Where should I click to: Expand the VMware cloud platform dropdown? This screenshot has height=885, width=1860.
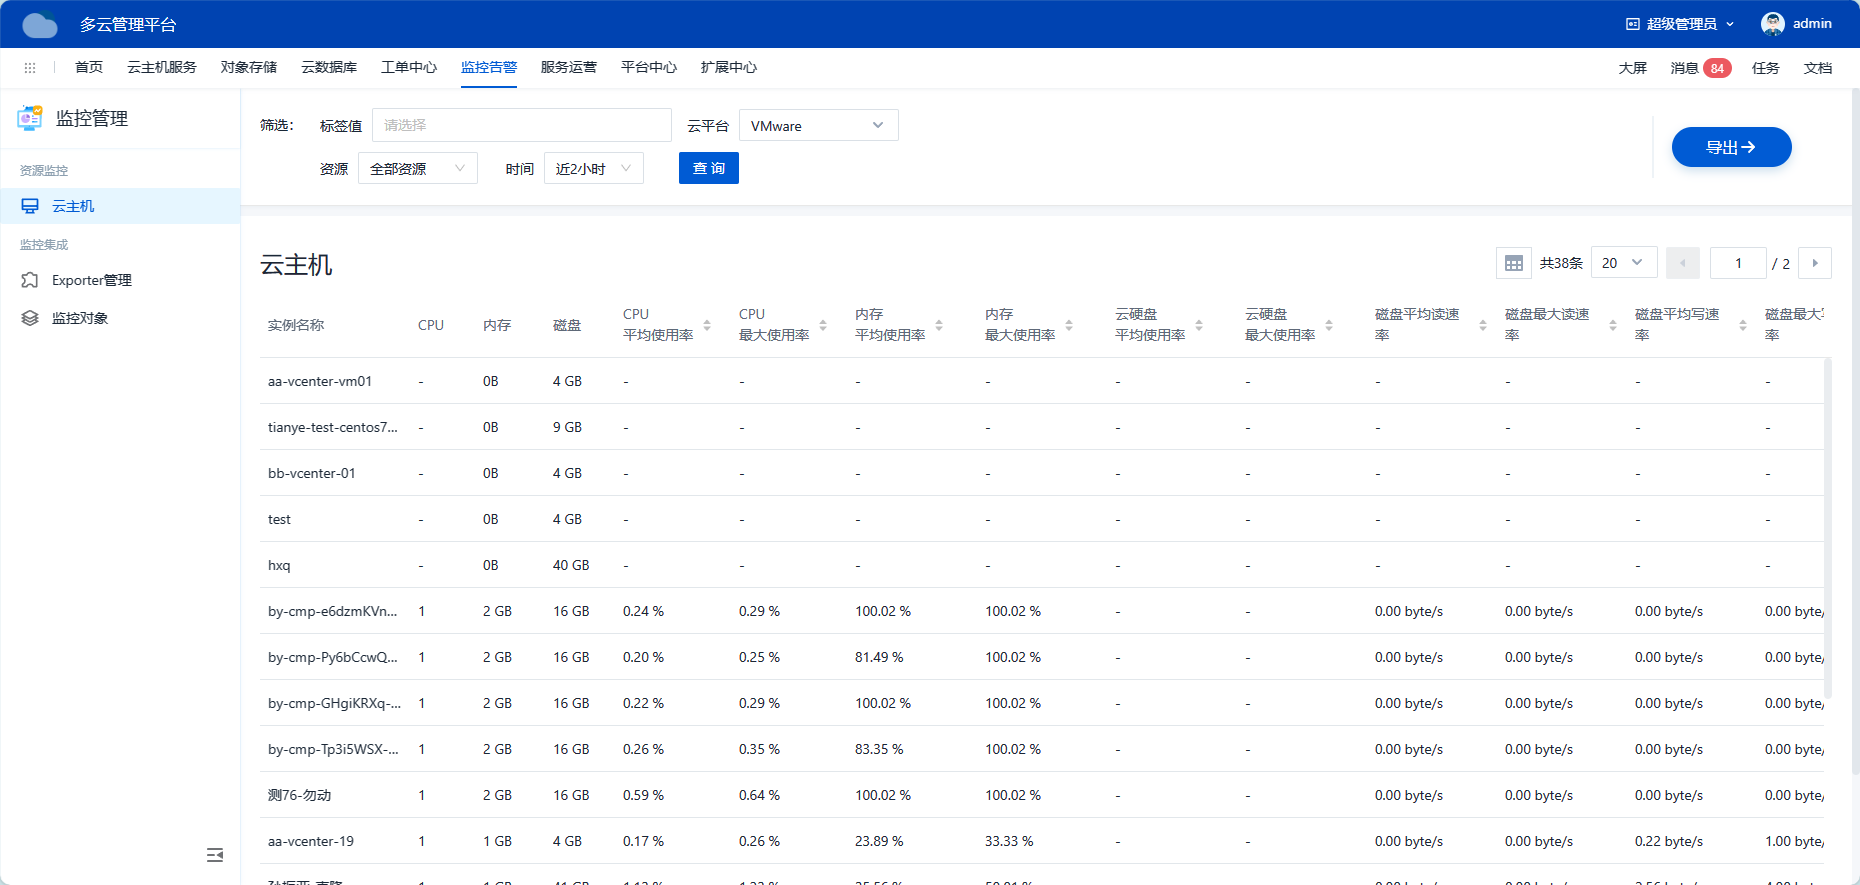pos(818,126)
